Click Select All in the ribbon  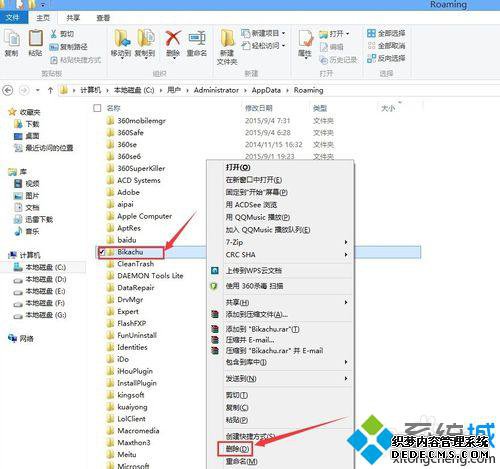pyautogui.click(x=386, y=33)
